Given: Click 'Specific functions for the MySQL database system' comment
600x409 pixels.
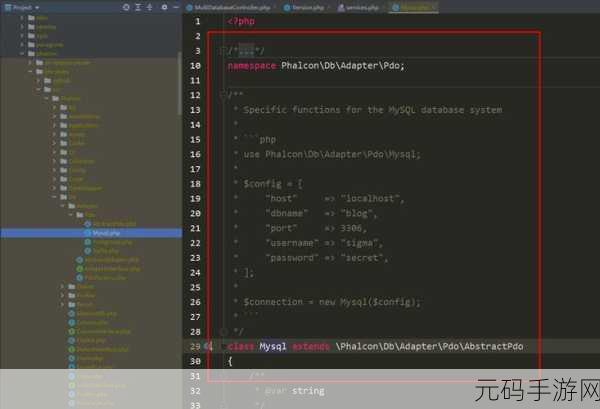Looking at the screenshot, I should [373, 110].
